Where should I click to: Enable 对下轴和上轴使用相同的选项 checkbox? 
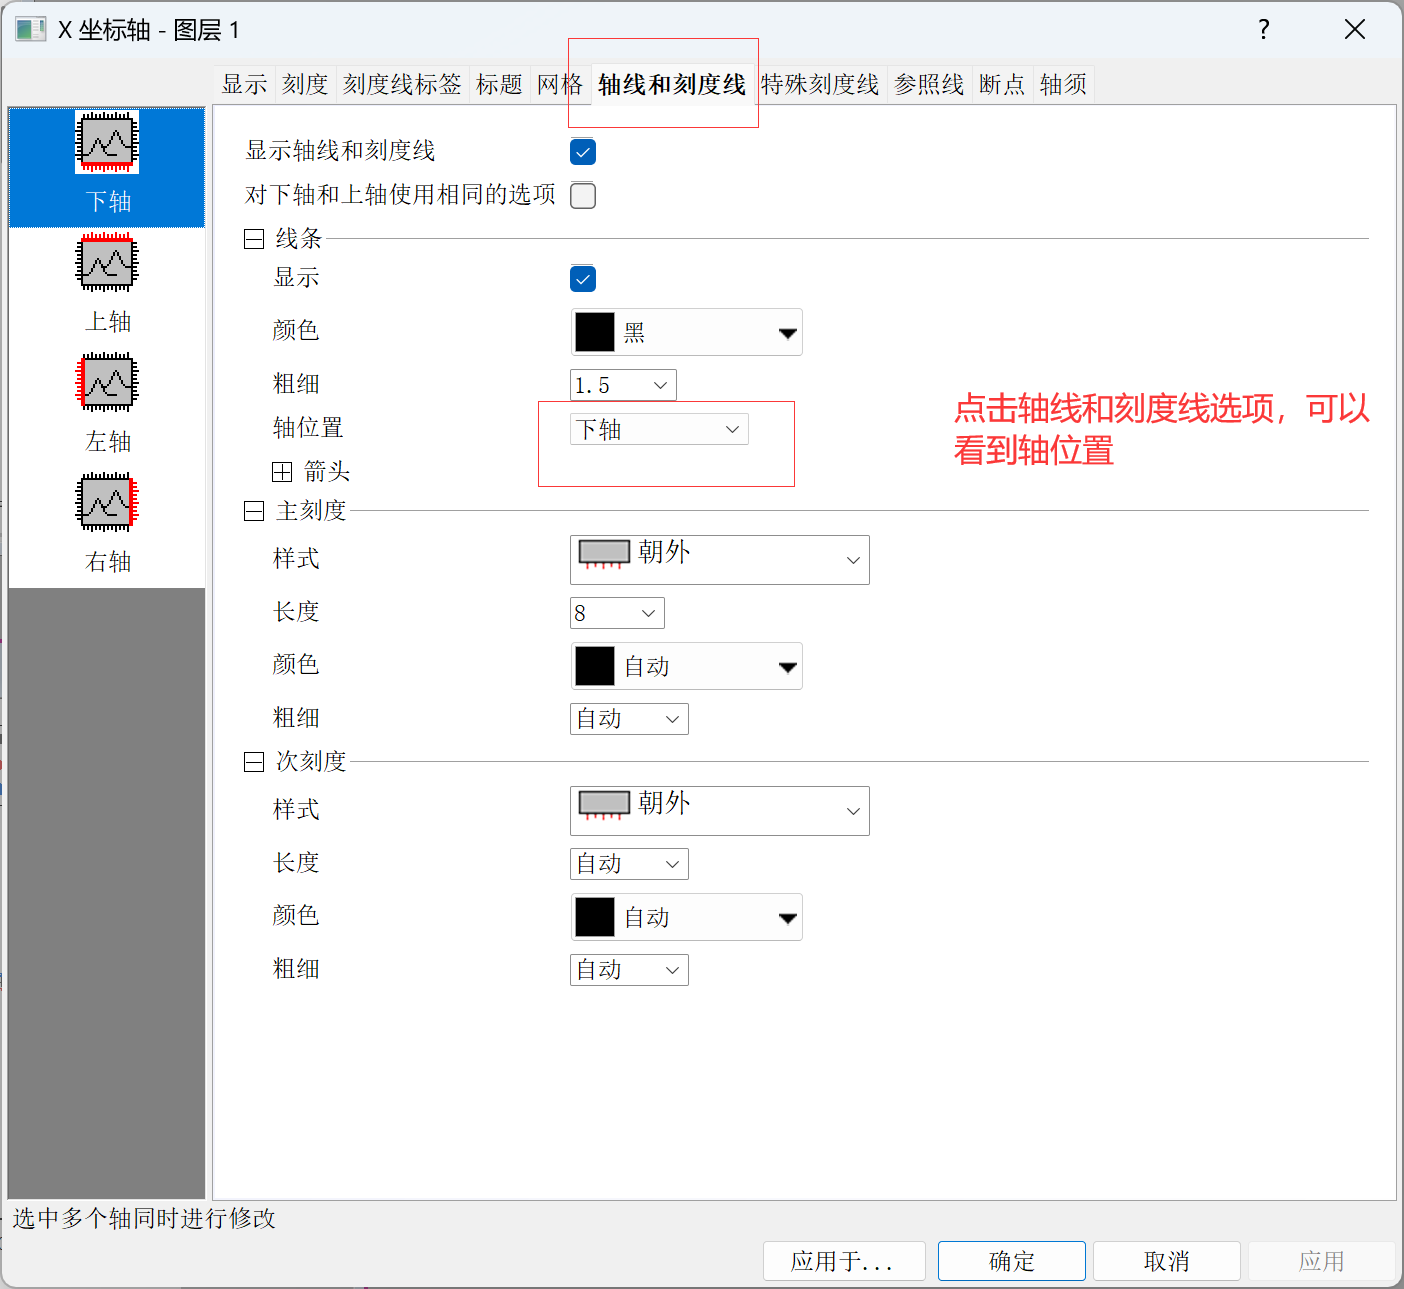583,195
